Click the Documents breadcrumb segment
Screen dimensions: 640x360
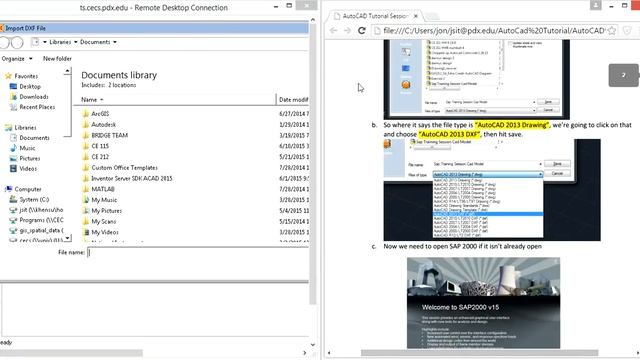(x=95, y=42)
